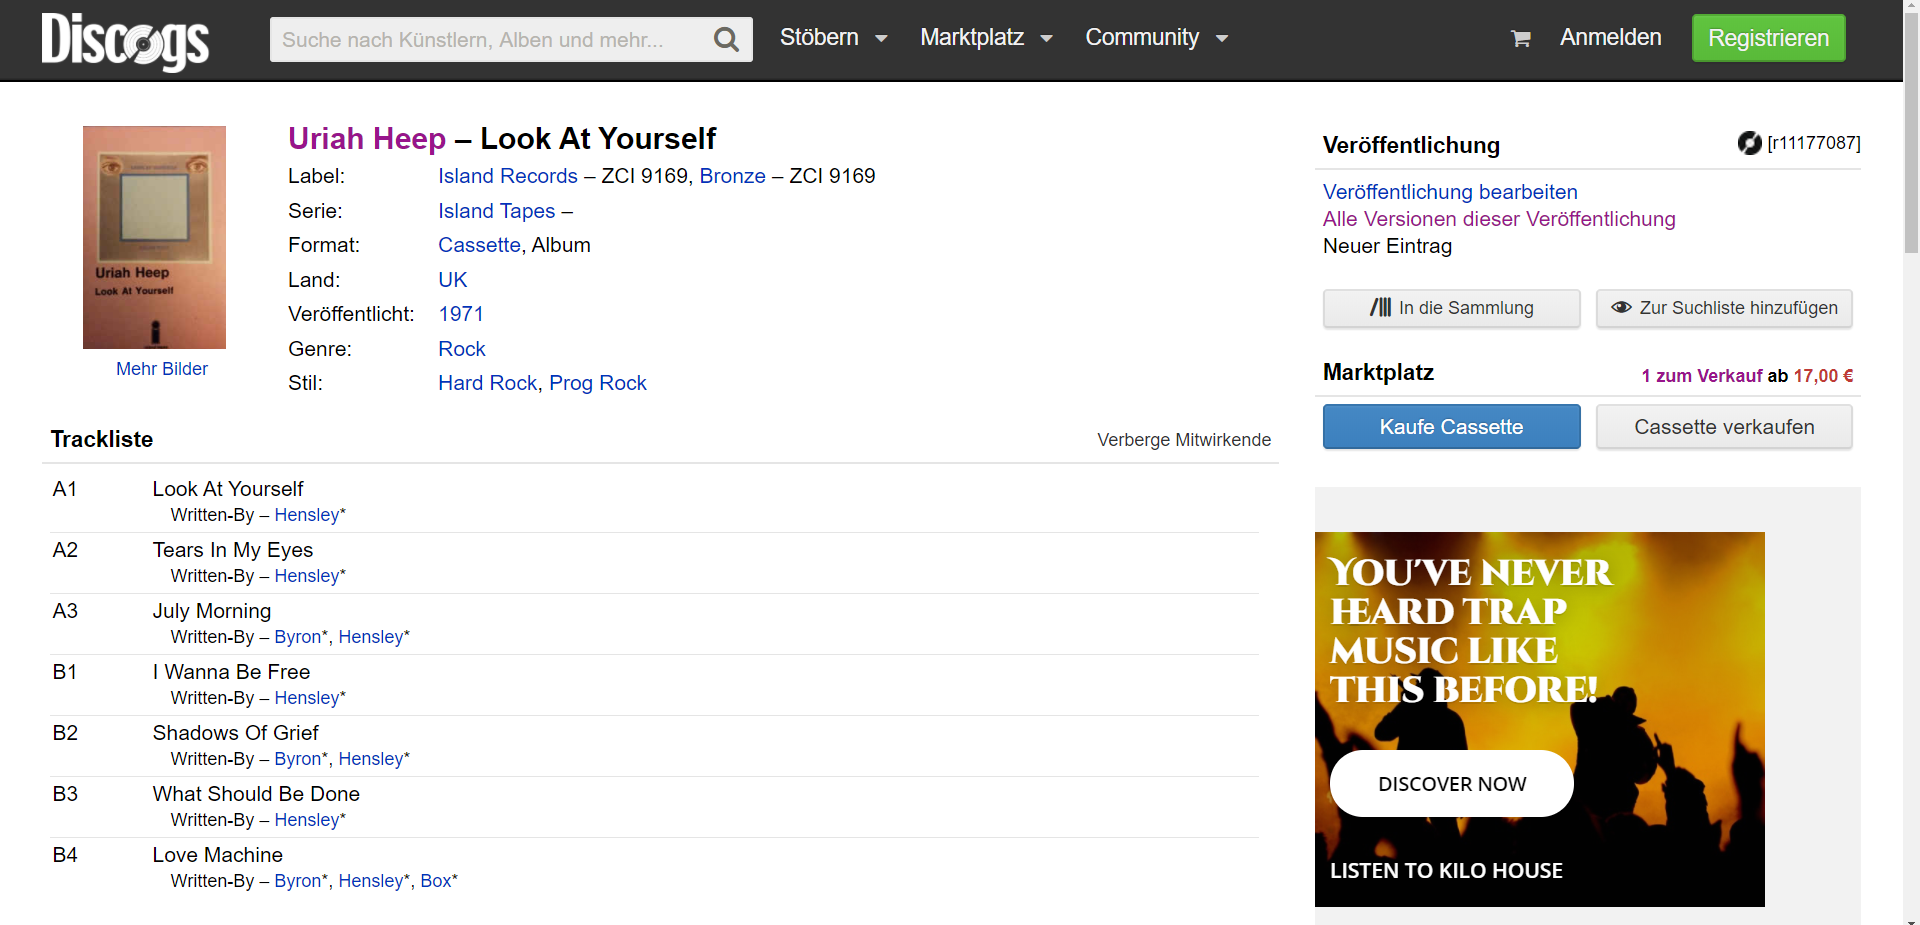
Task: Open Hard Rock style link
Action: 488,383
